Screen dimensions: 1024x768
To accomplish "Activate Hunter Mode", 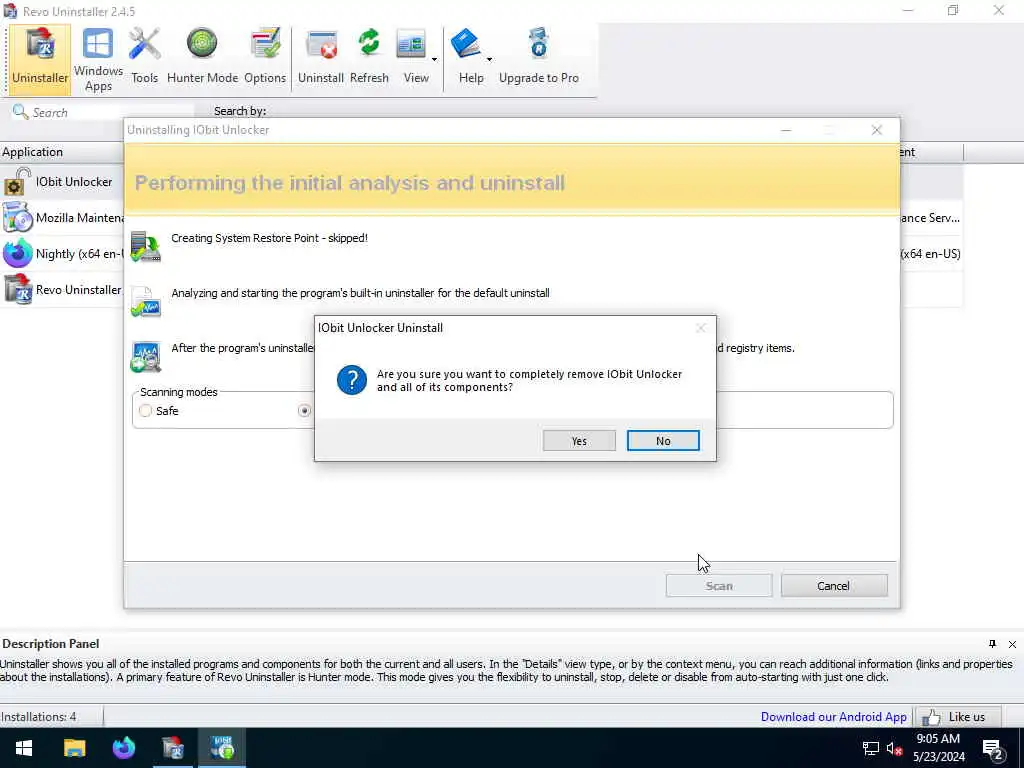I will (202, 59).
